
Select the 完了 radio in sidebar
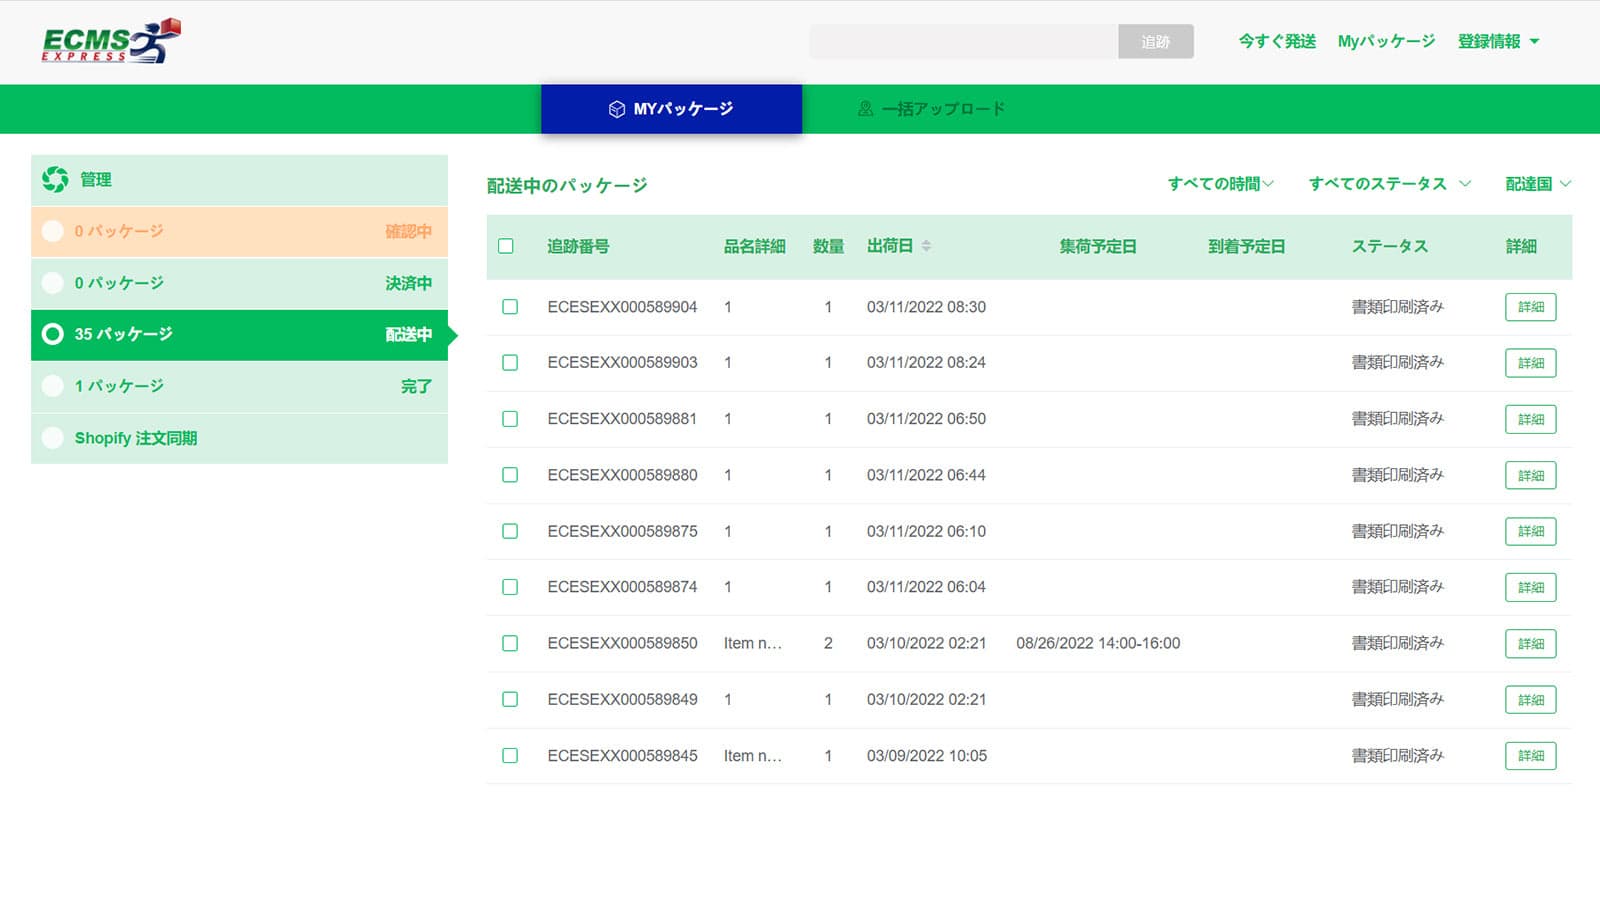coord(53,385)
